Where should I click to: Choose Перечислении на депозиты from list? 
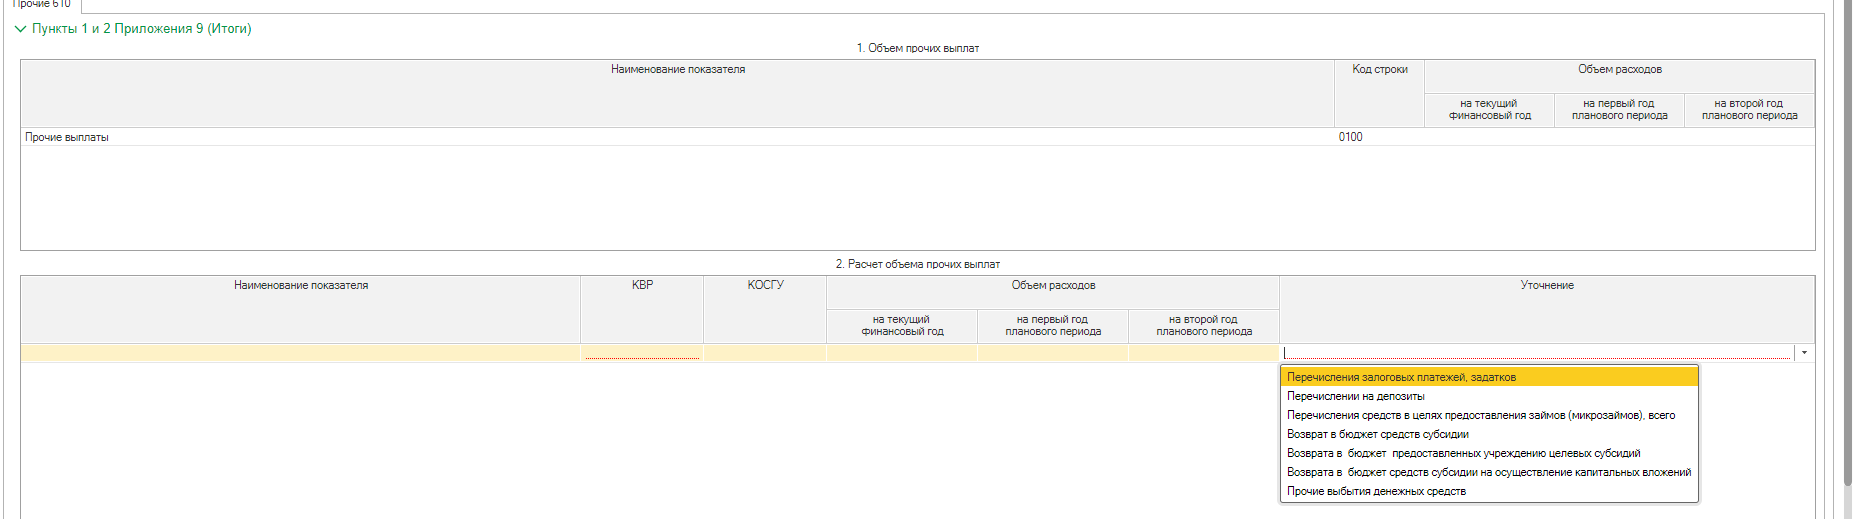click(x=1355, y=396)
